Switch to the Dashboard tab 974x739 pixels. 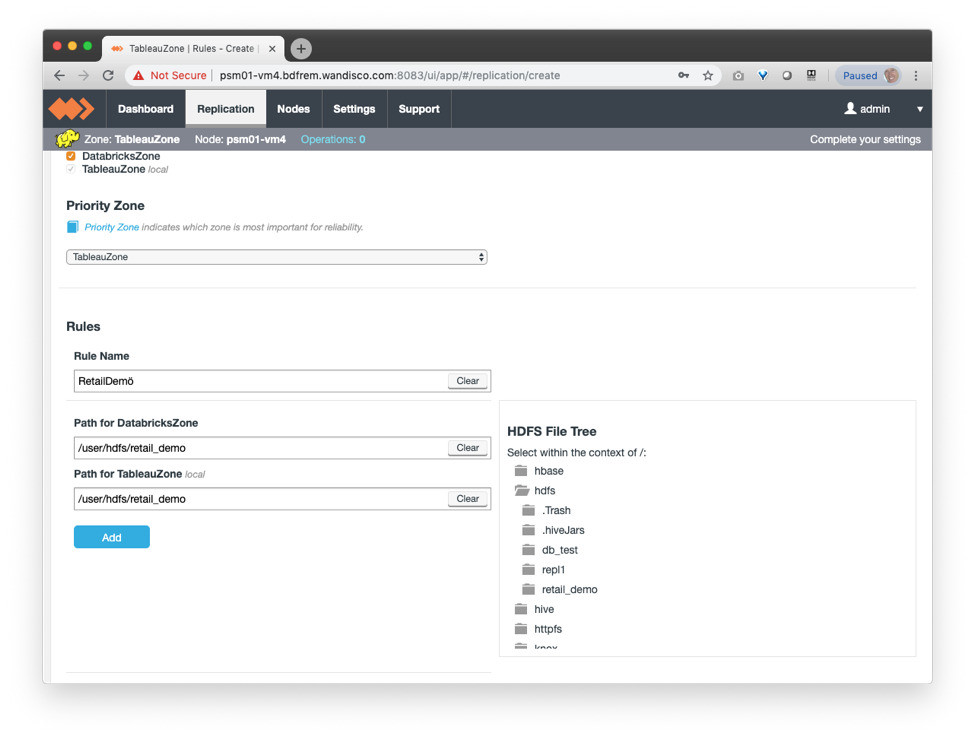145,109
